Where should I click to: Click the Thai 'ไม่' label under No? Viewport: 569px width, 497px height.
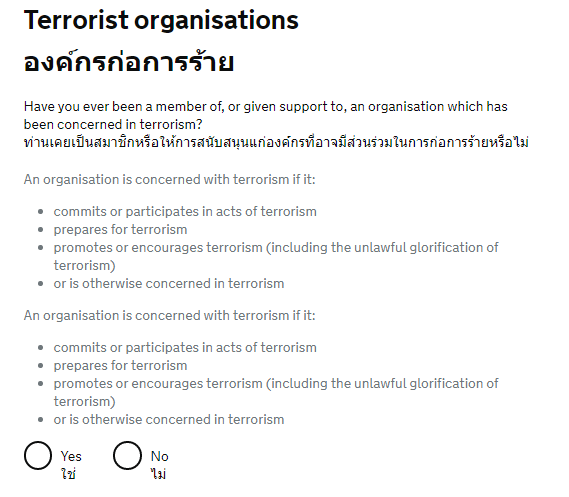tap(158, 473)
